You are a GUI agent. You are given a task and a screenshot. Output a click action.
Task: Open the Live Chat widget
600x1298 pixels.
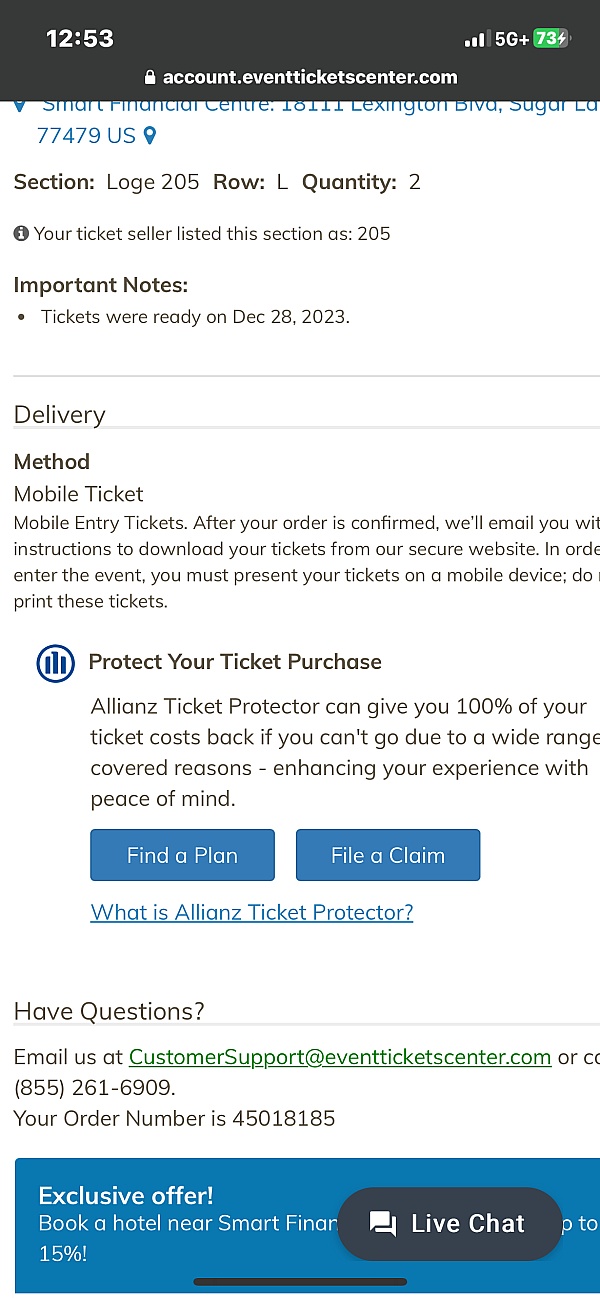coord(450,1224)
